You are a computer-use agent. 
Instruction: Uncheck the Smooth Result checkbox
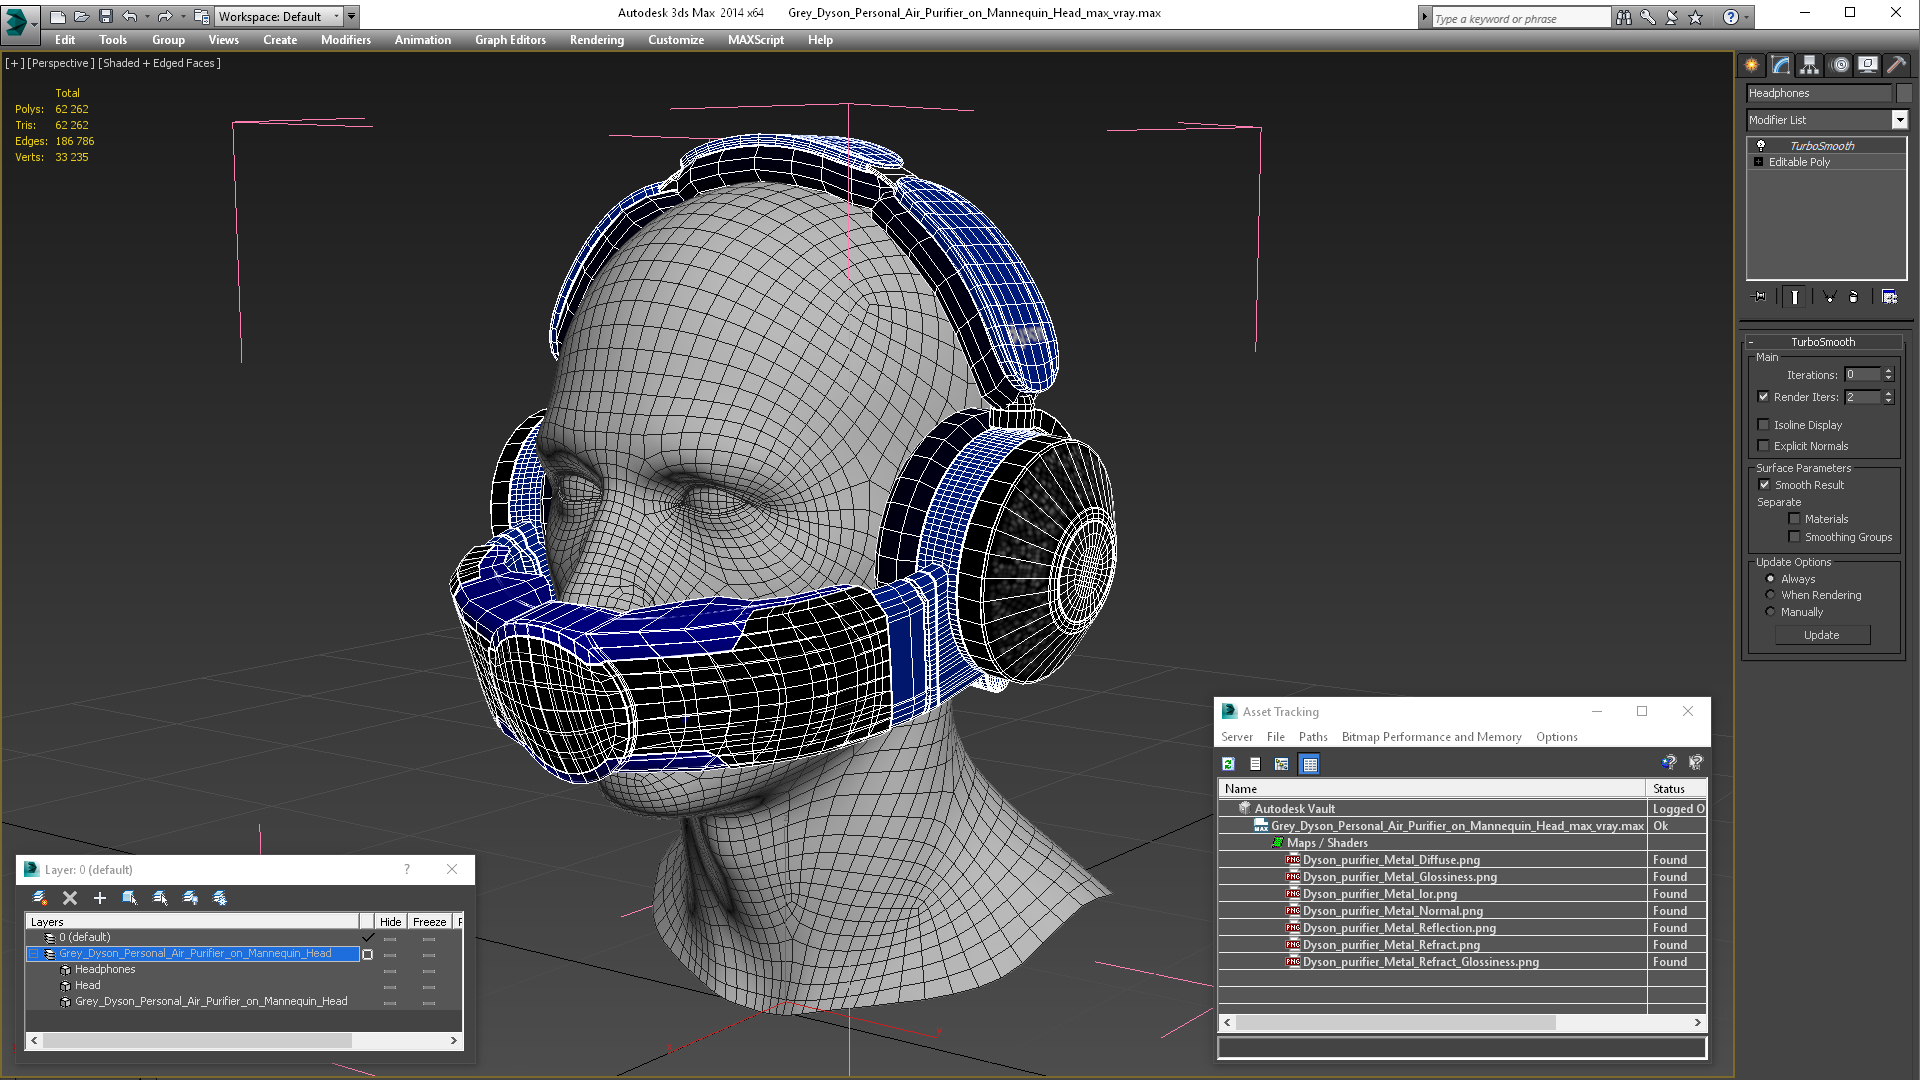click(x=1764, y=485)
